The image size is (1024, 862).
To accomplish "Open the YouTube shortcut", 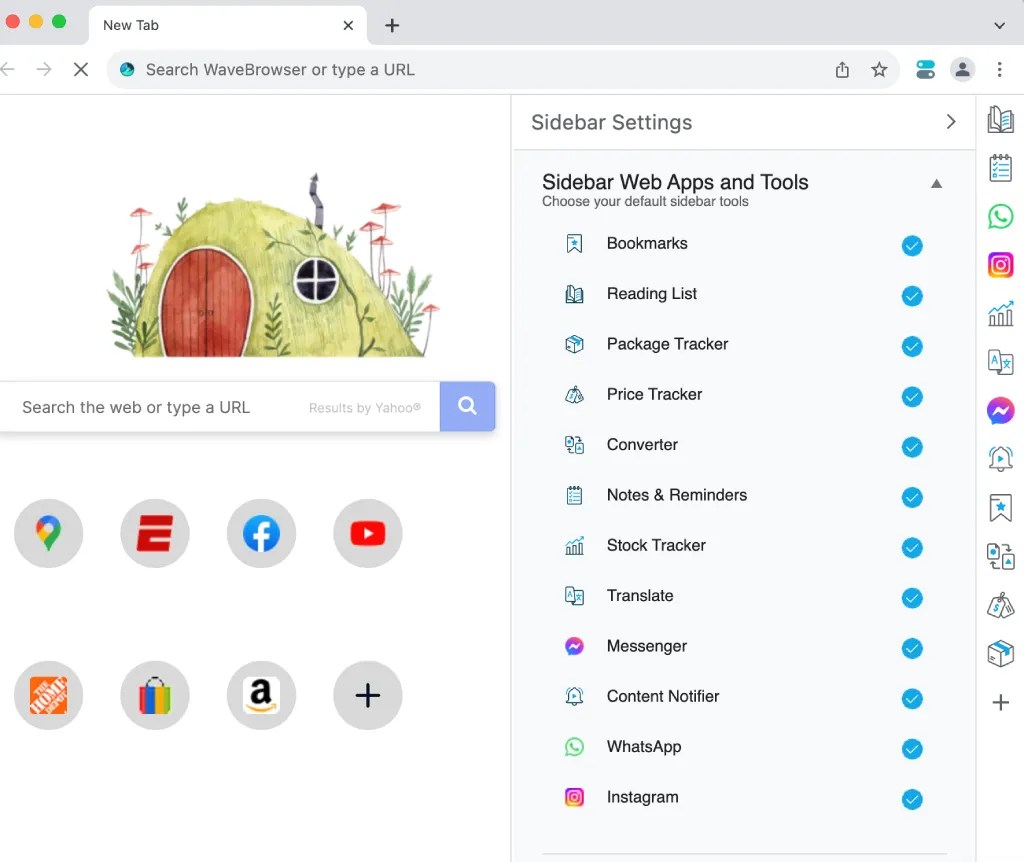I will [x=367, y=533].
